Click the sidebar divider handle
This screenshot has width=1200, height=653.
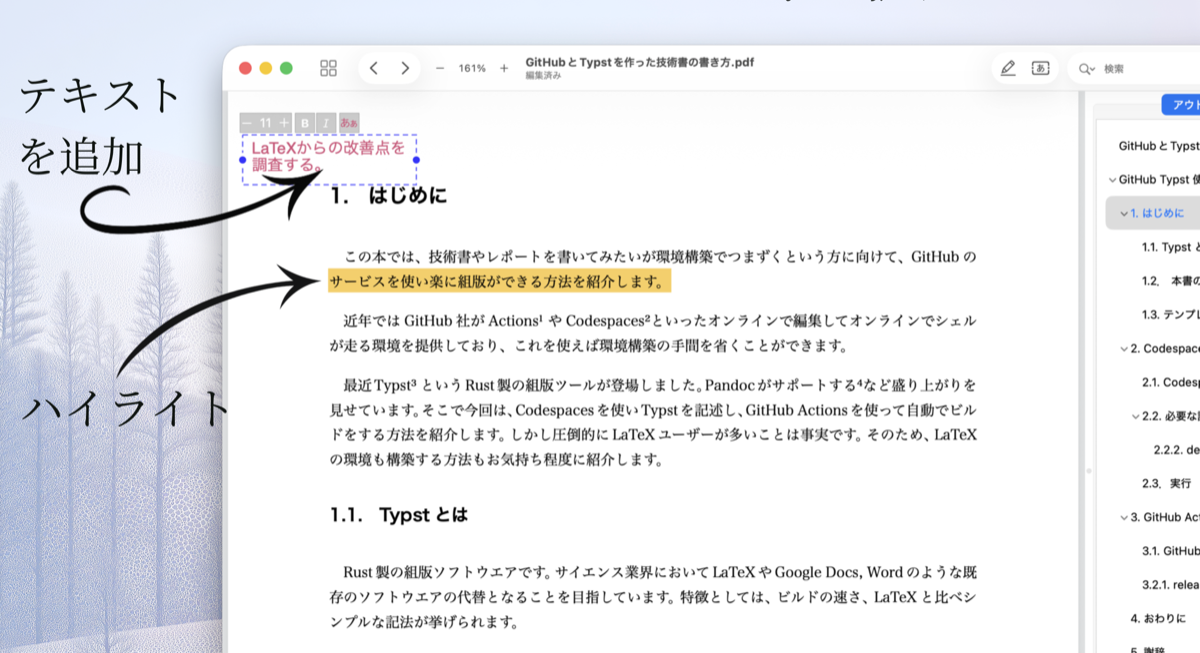tap(1089, 471)
